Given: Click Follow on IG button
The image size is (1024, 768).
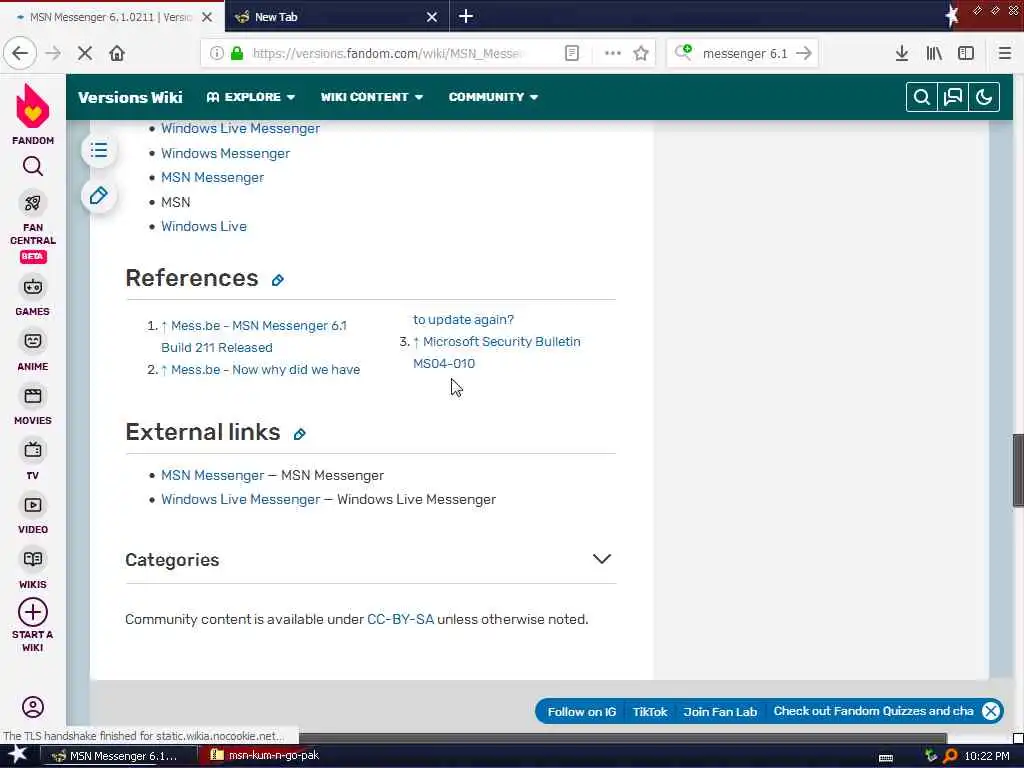Looking at the screenshot, I should (581, 711).
